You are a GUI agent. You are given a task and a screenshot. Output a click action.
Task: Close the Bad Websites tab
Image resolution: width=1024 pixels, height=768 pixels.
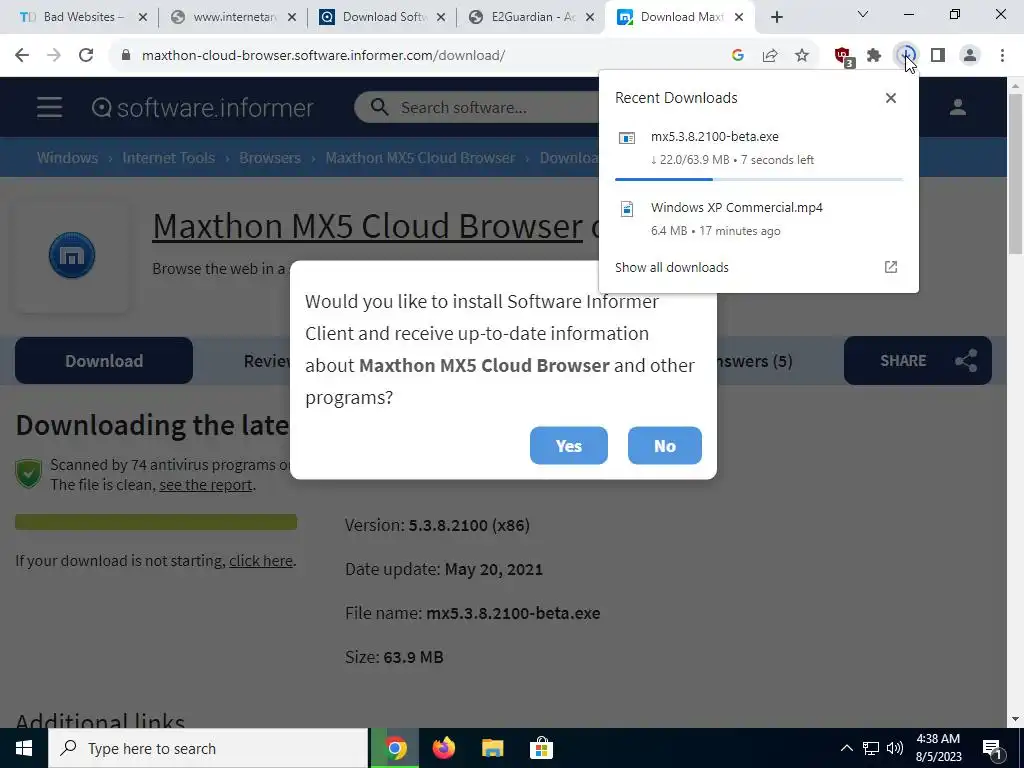(143, 17)
